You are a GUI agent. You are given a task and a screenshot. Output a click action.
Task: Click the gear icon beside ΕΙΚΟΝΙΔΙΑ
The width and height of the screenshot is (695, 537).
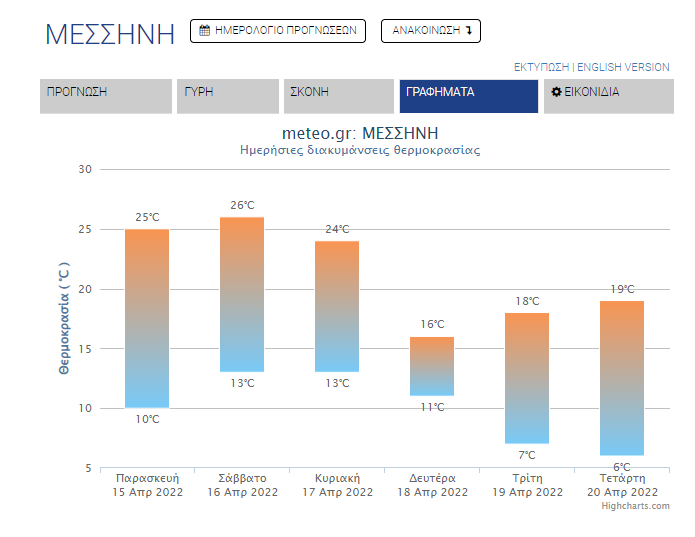click(x=556, y=92)
